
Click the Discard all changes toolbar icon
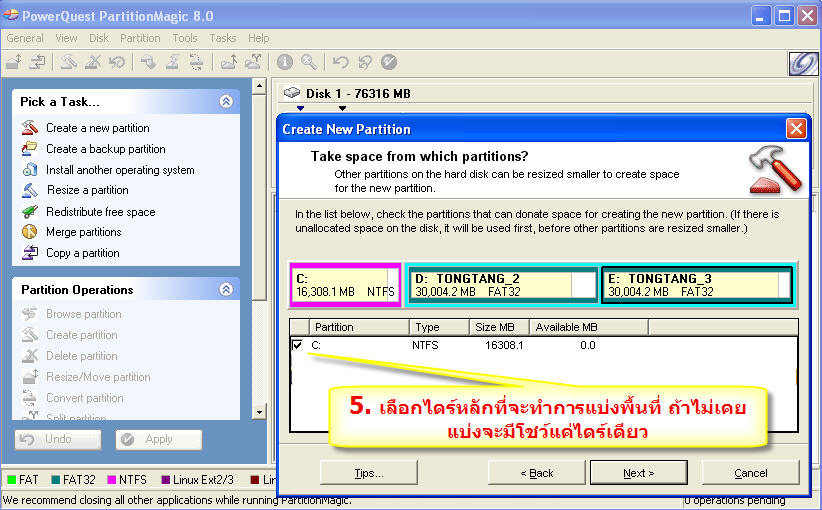tap(365, 62)
